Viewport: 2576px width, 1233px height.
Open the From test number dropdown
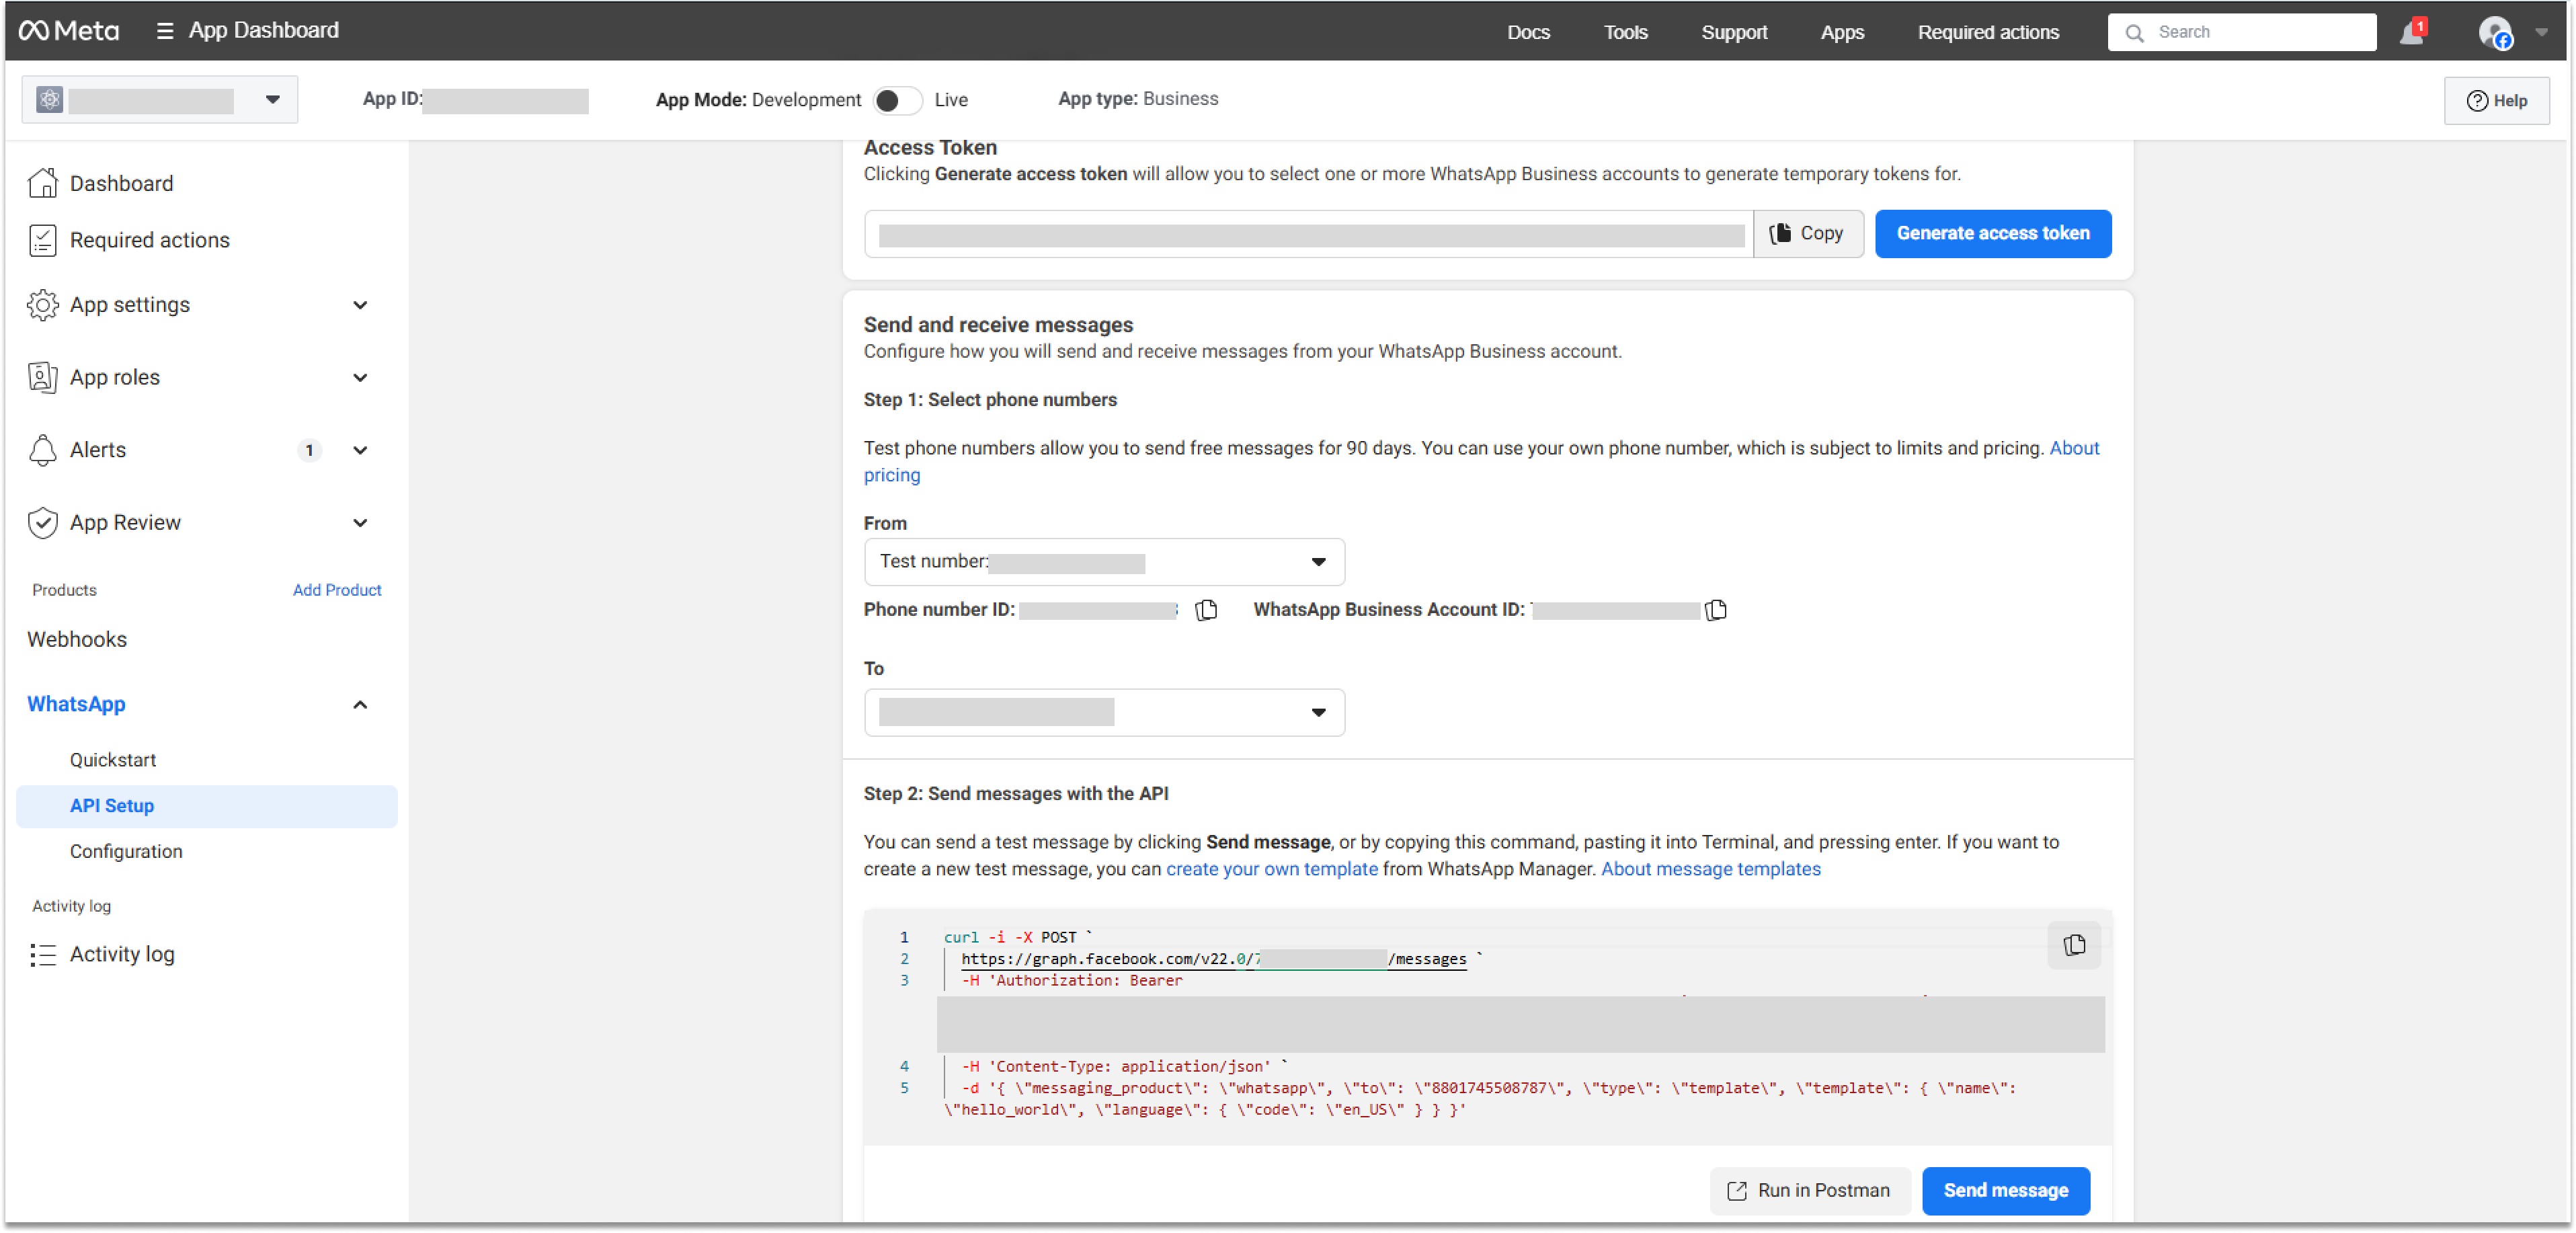tap(1319, 562)
